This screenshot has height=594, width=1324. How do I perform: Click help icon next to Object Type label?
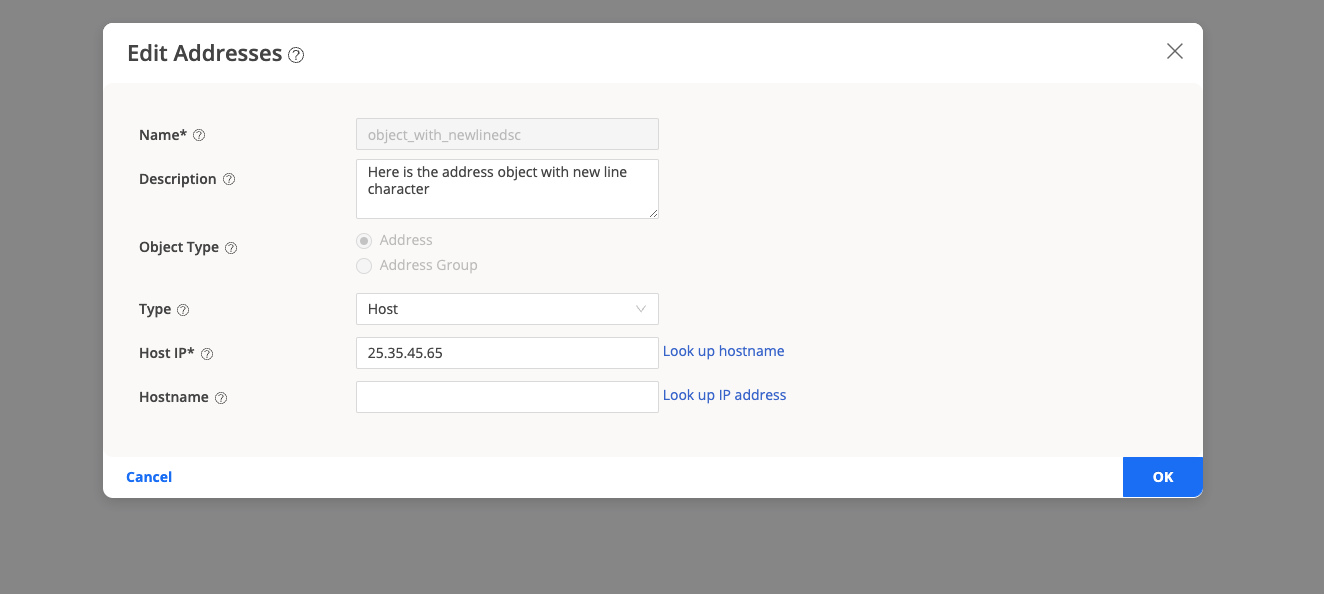click(231, 248)
